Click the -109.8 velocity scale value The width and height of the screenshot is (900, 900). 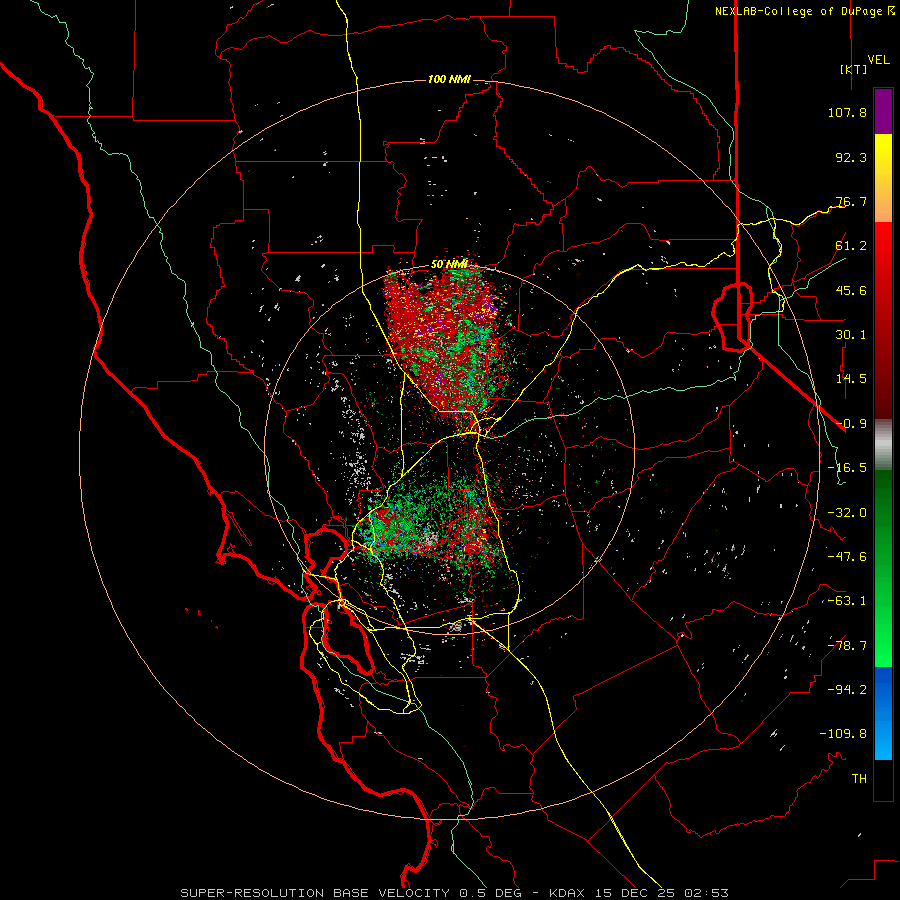843,734
